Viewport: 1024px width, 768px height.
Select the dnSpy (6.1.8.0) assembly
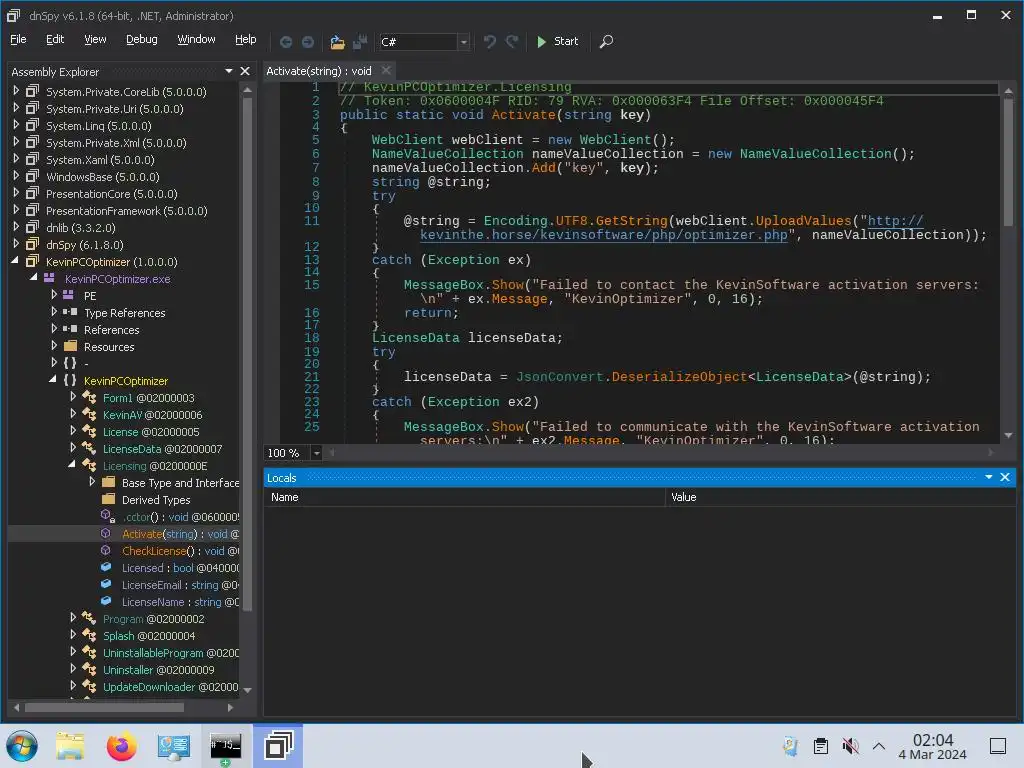[84, 245]
